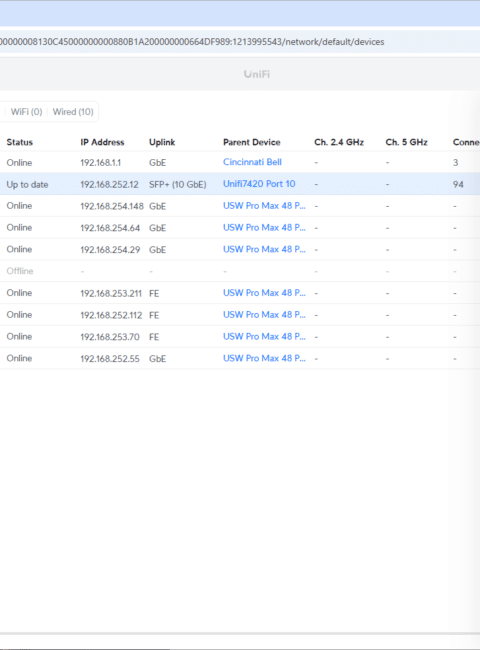
Task: Click Online status in the 192.168.254.148 row
Action: pos(19,206)
